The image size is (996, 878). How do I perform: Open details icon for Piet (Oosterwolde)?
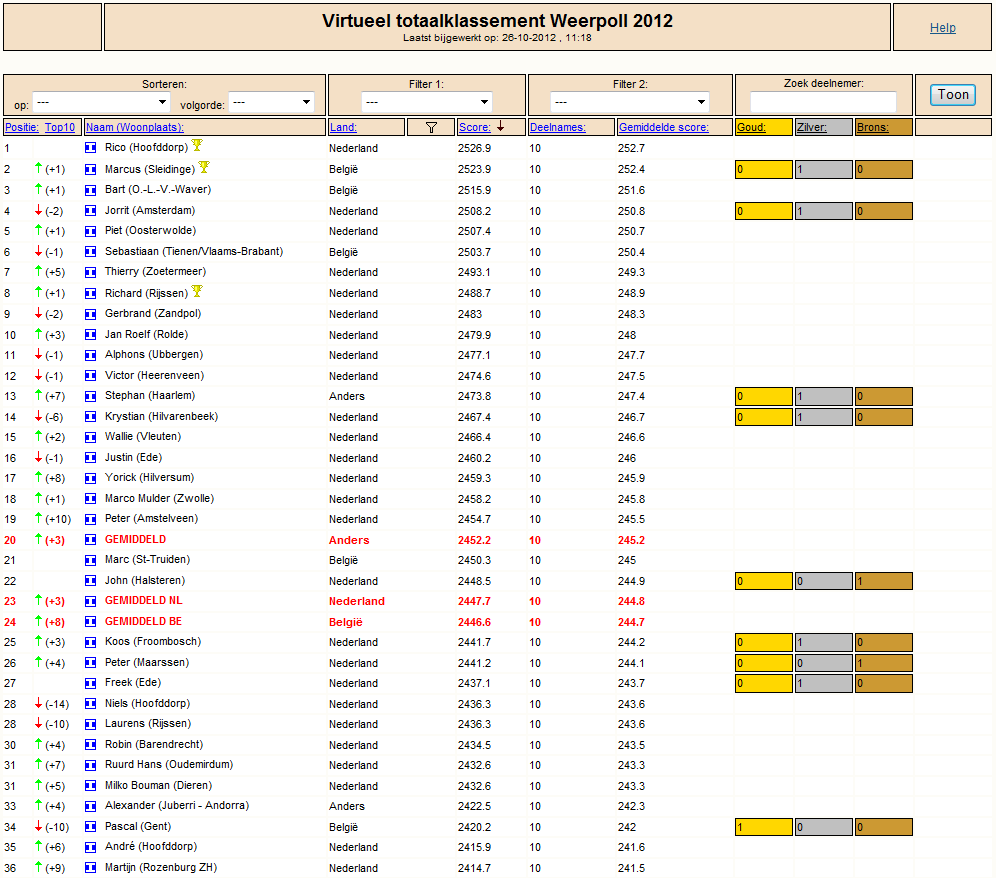91,231
